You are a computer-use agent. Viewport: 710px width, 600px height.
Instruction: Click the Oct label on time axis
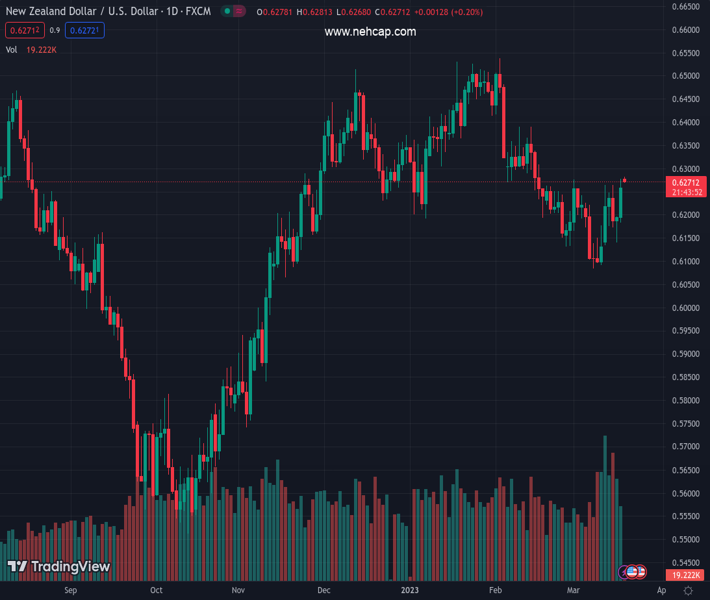coord(156,591)
